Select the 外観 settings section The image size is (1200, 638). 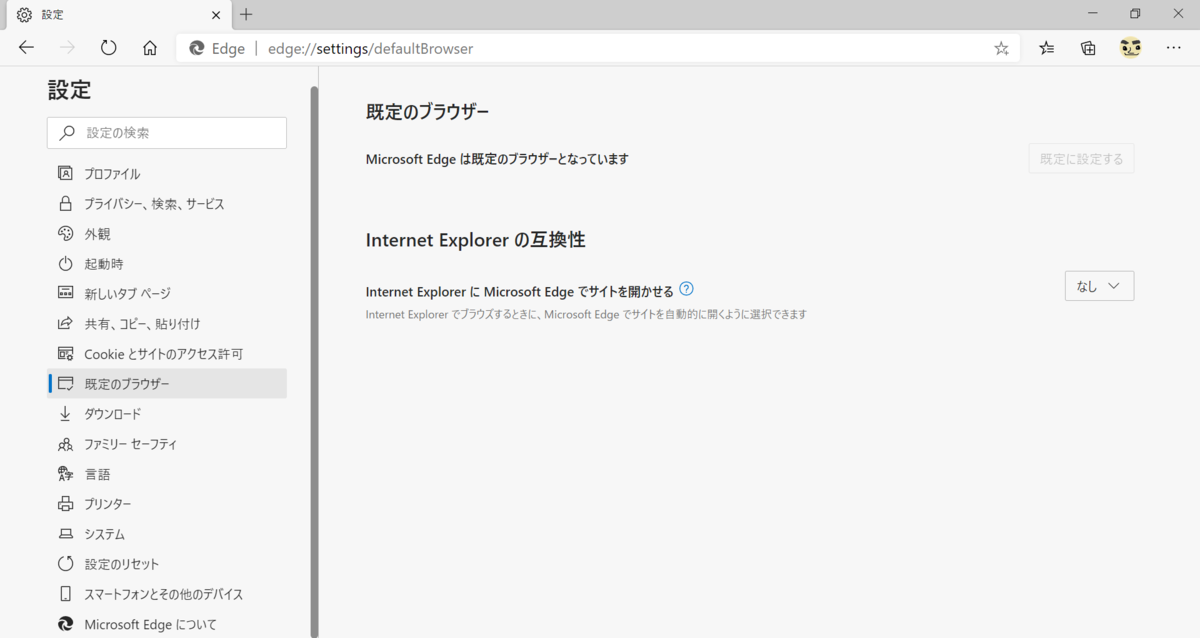167,233
